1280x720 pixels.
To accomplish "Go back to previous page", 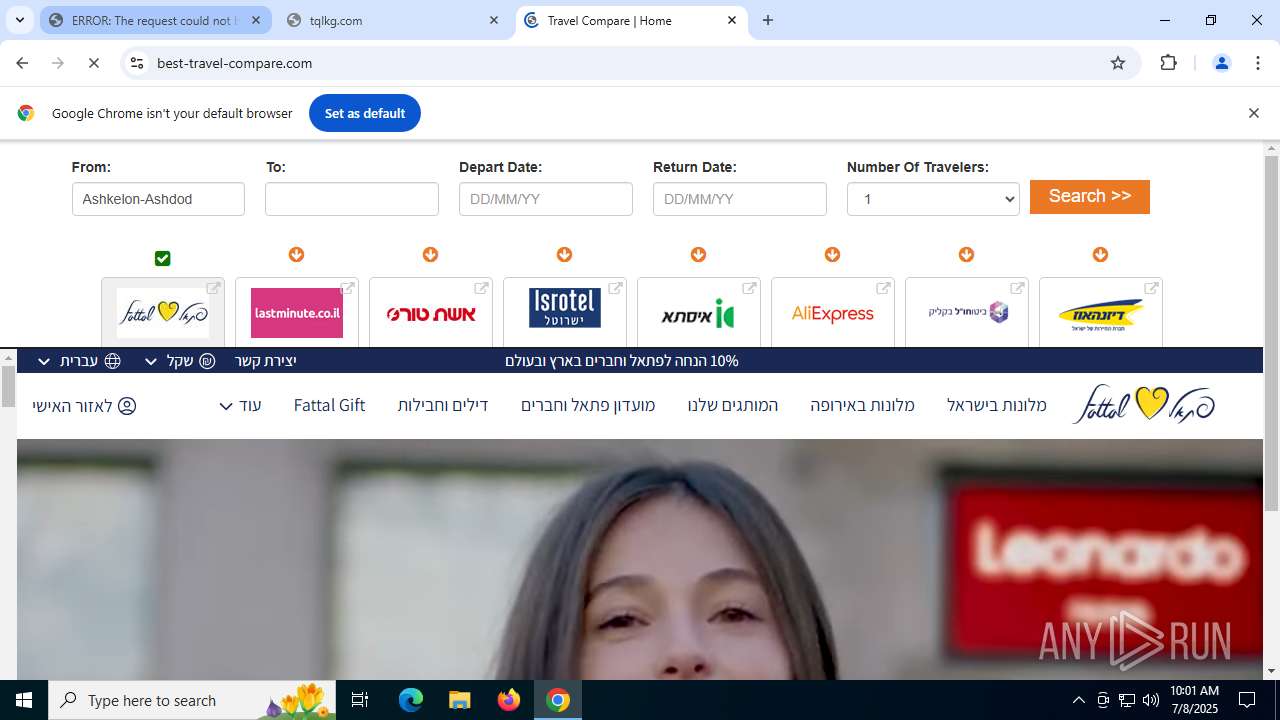I will click(x=22, y=63).
